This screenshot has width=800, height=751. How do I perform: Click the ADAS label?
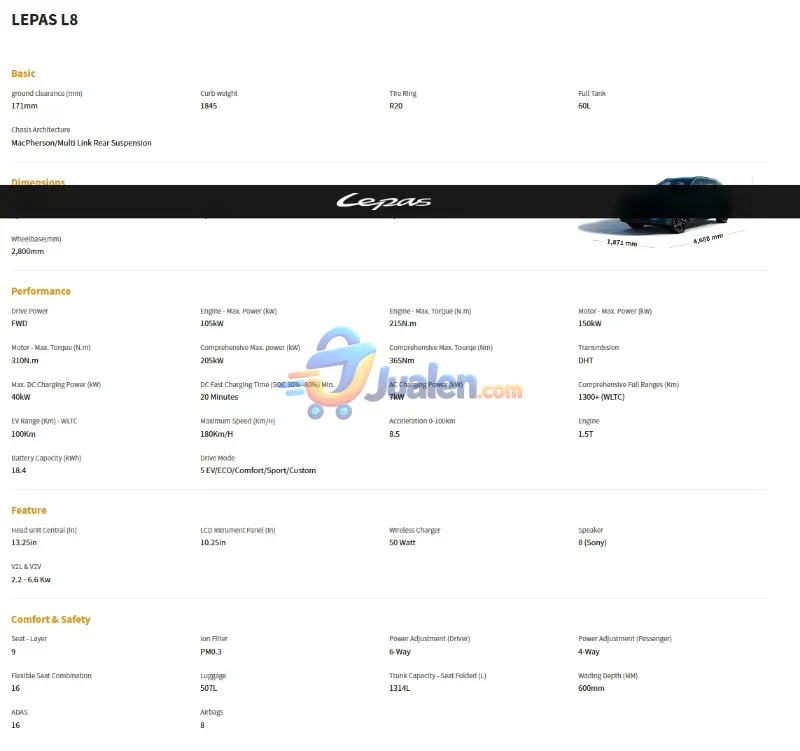click(x=19, y=712)
